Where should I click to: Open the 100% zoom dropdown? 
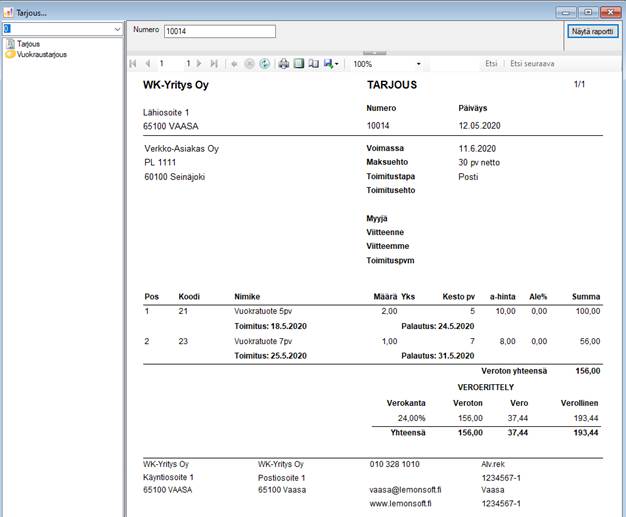418,64
